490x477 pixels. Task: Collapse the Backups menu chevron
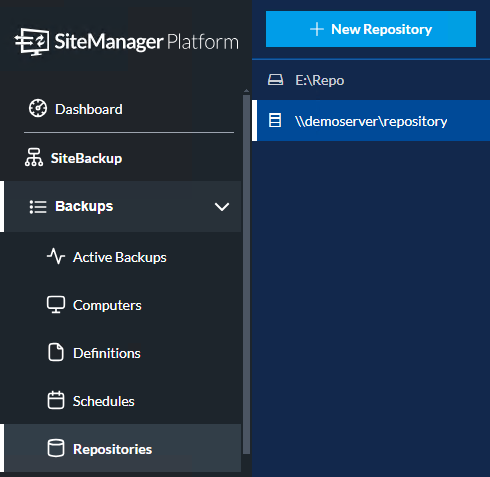tap(222, 207)
